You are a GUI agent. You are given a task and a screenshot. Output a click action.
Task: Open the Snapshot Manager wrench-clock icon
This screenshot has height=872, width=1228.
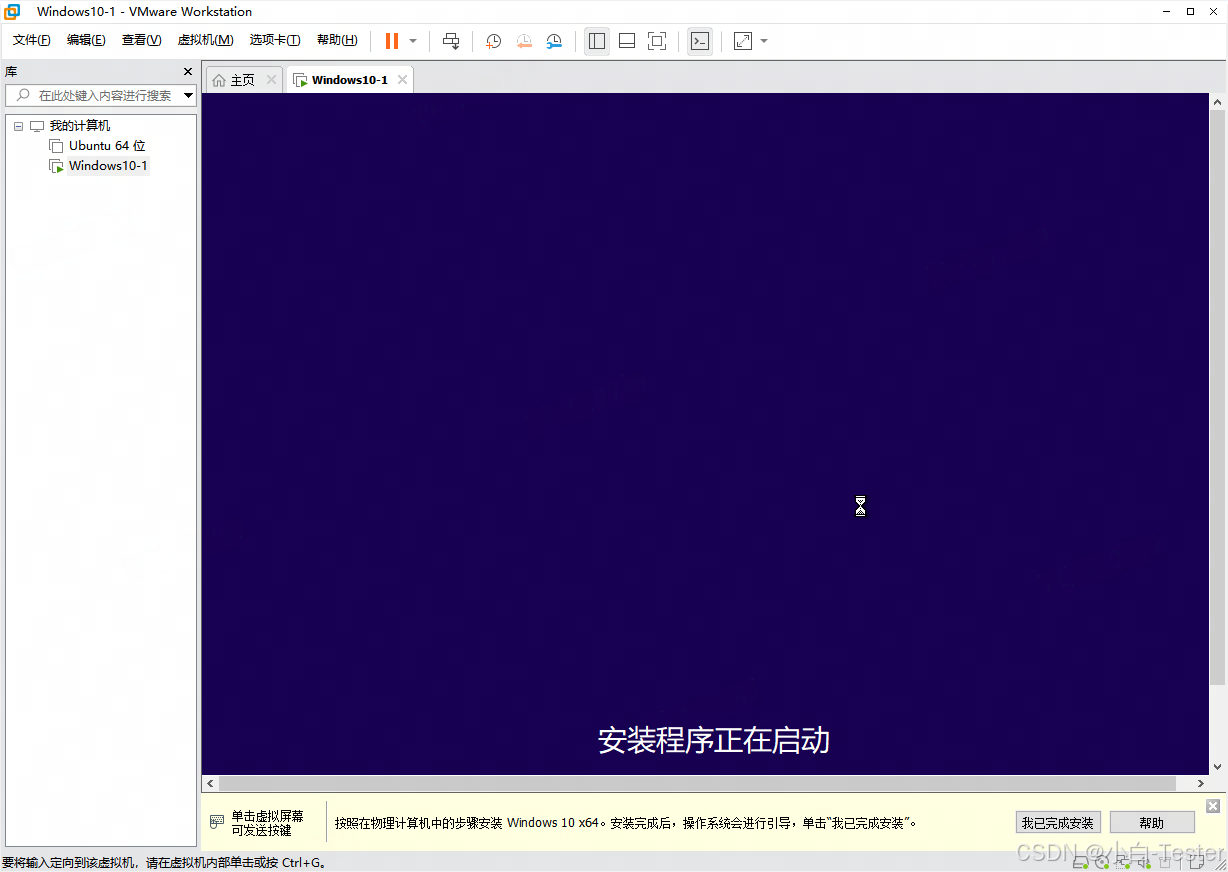pos(554,41)
